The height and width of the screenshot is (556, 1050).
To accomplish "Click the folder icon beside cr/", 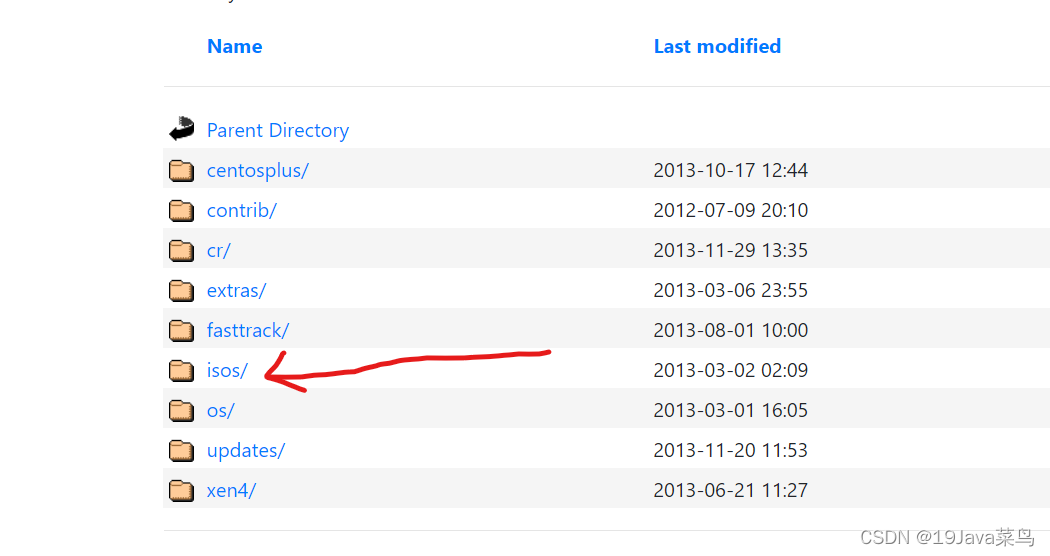I will pyautogui.click(x=181, y=251).
